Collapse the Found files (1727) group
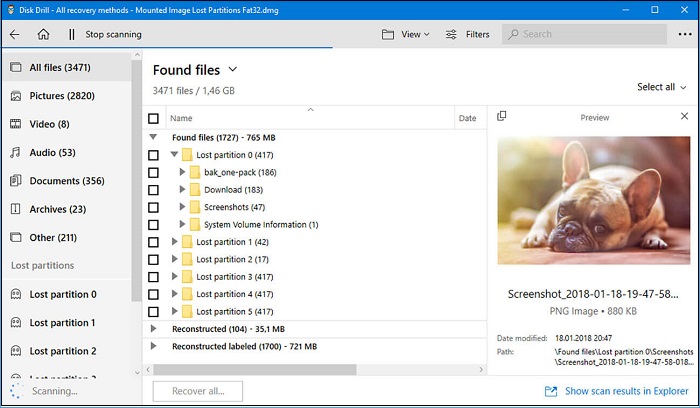 (153, 137)
